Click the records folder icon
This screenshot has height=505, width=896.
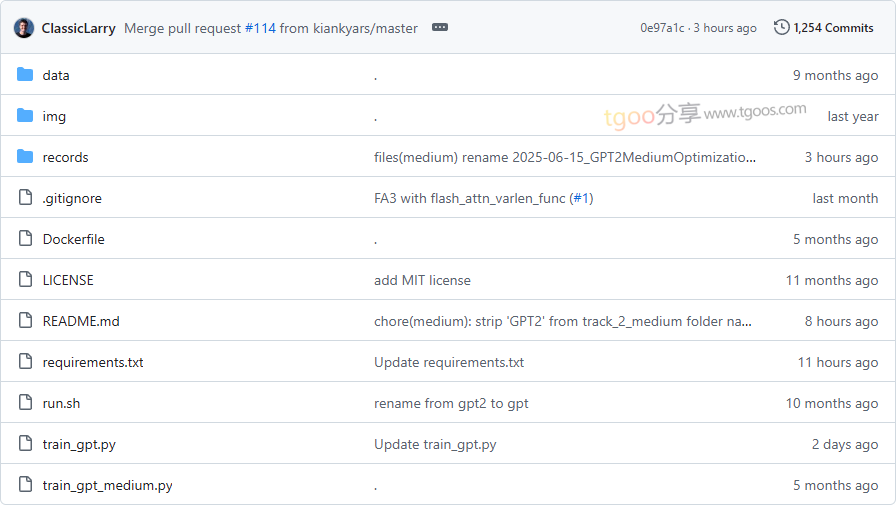(x=25, y=157)
